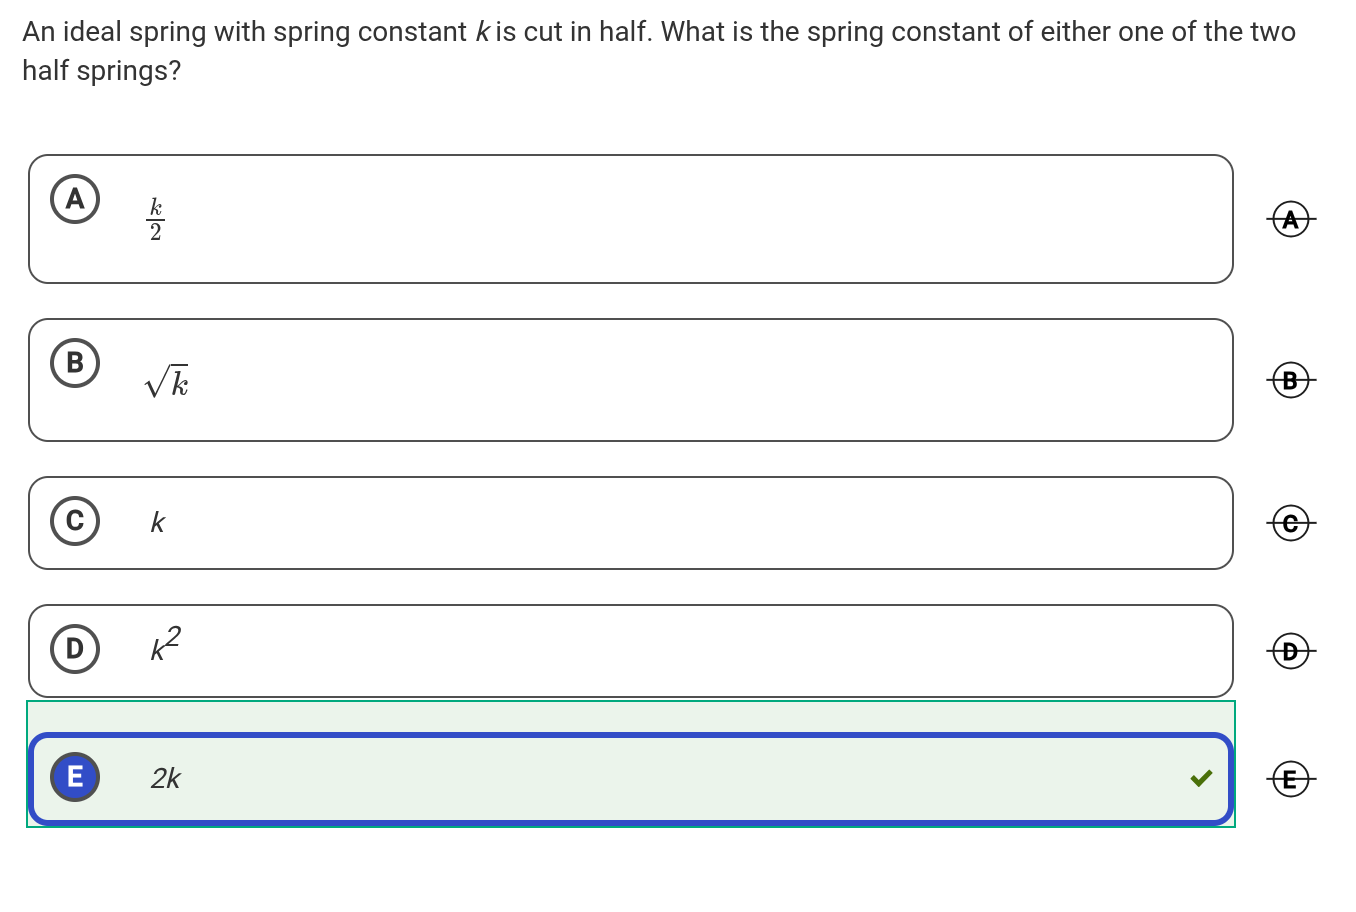Strike out answer choice C
This screenshot has width=1356, height=912.
pyautogui.click(x=1291, y=523)
